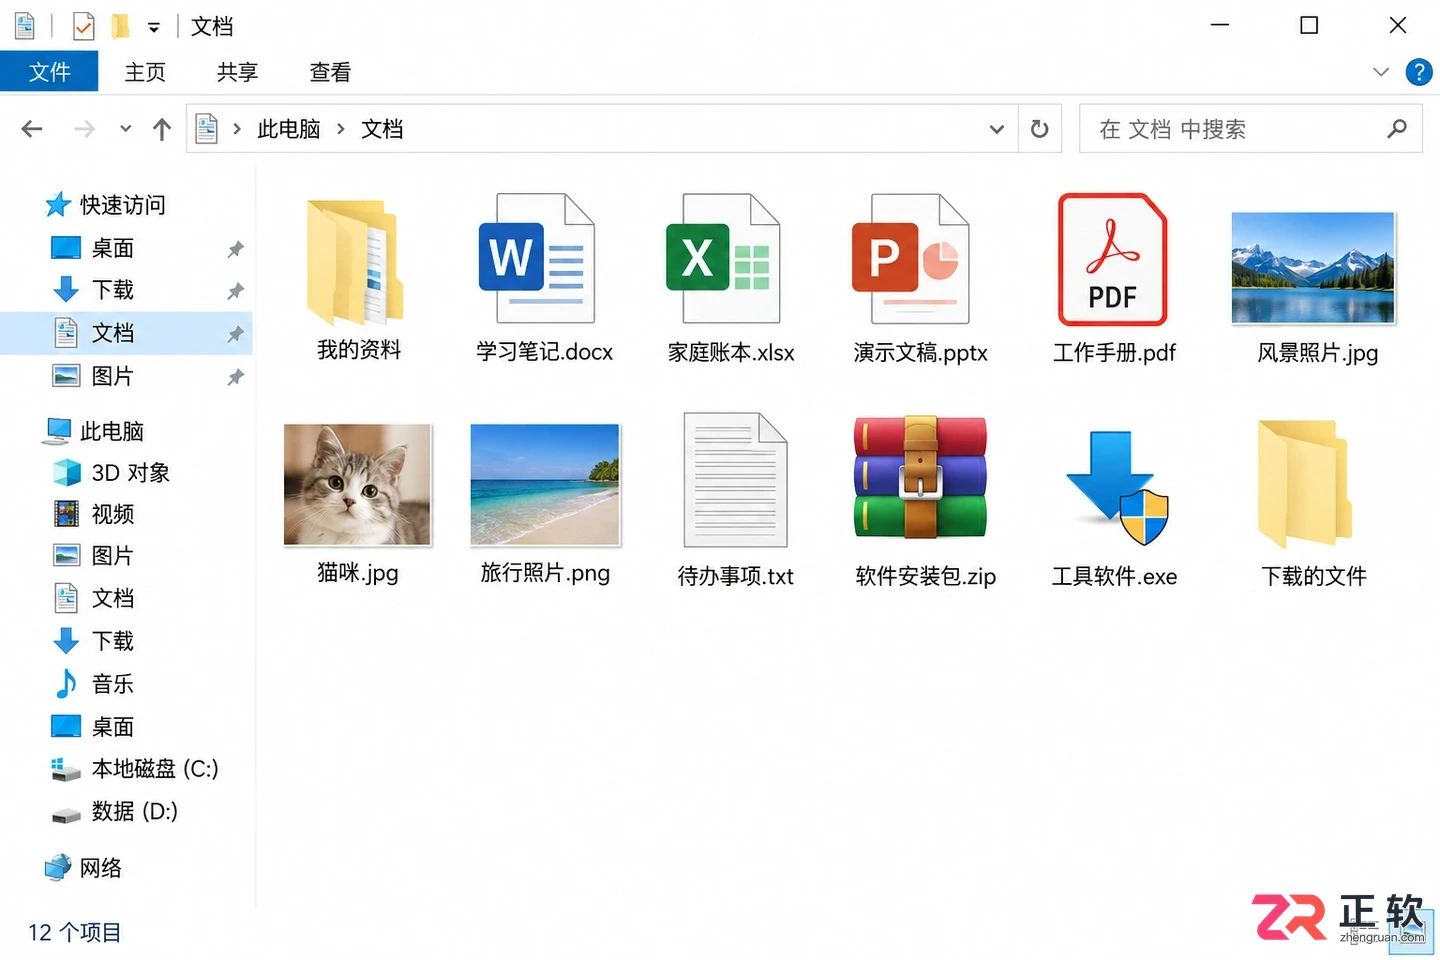Go back with the left arrow
This screenshot has width=1440, height=960.
point(32,129)
